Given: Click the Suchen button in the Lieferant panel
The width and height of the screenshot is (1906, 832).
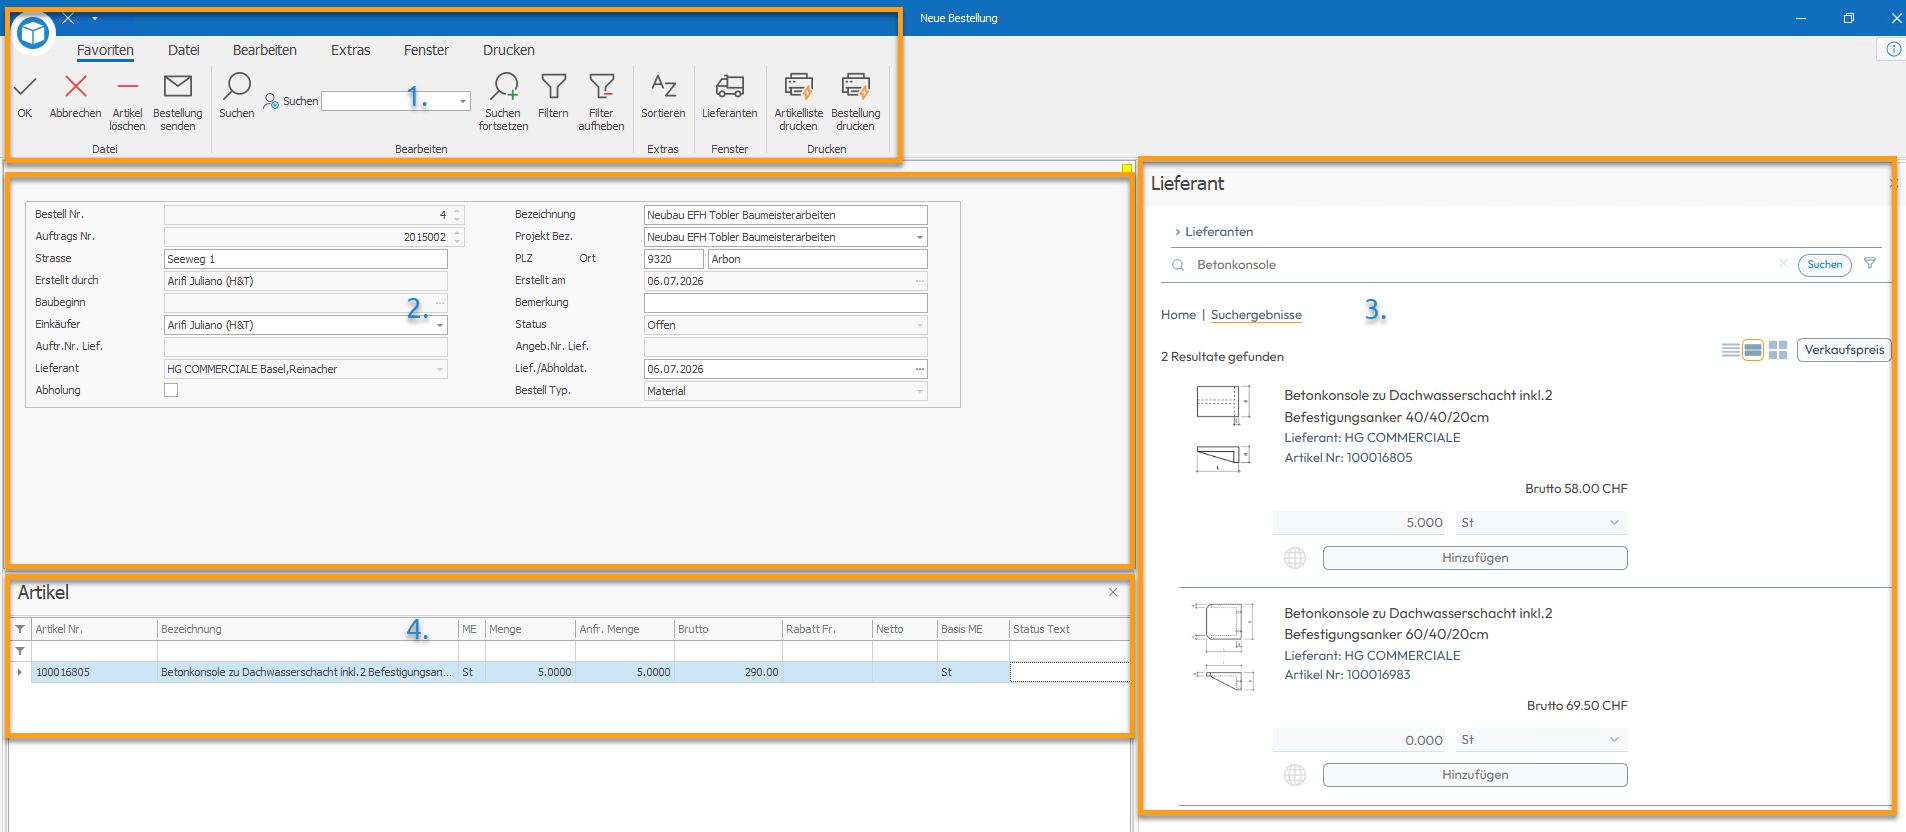Looking at the screenshot, I should (x=1825, y=265).
